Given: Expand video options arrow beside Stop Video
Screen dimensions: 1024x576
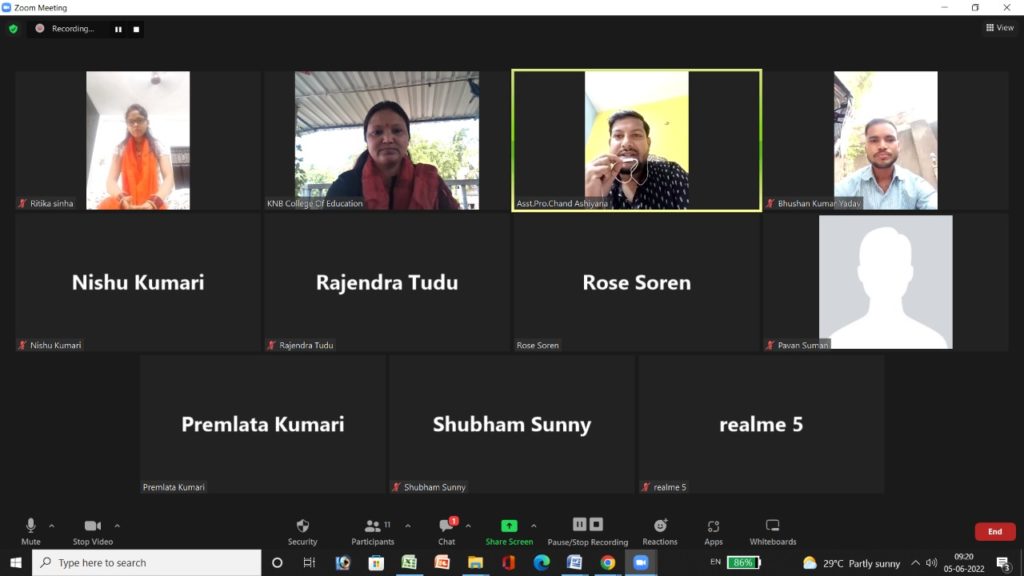Looking at the screenshot, I should (x=117, y=525).
